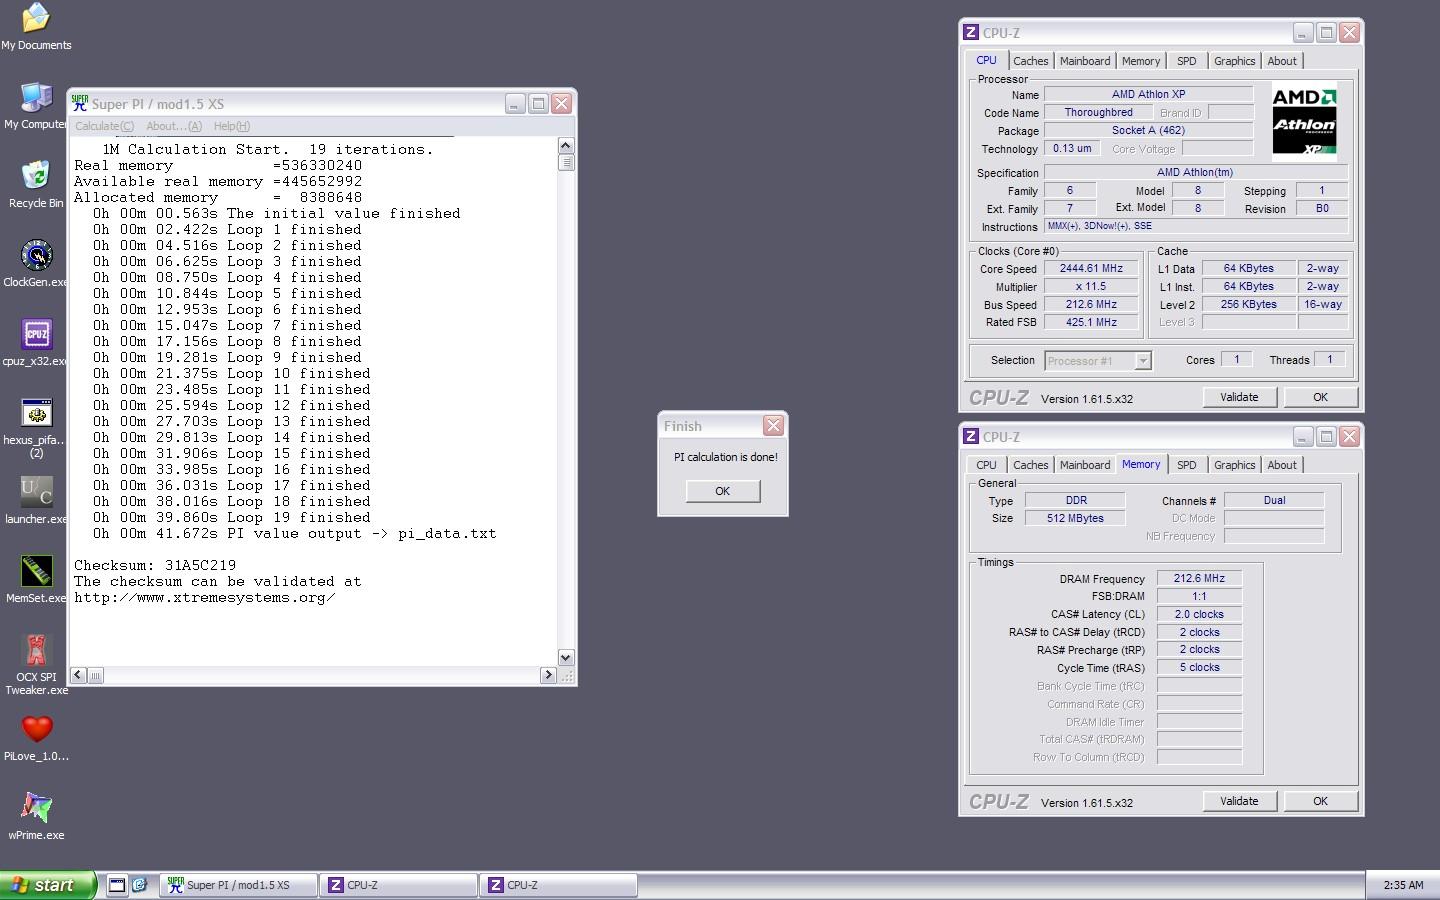
Task: Click xtremesystems.org URL text
Action: click(205, 597)
